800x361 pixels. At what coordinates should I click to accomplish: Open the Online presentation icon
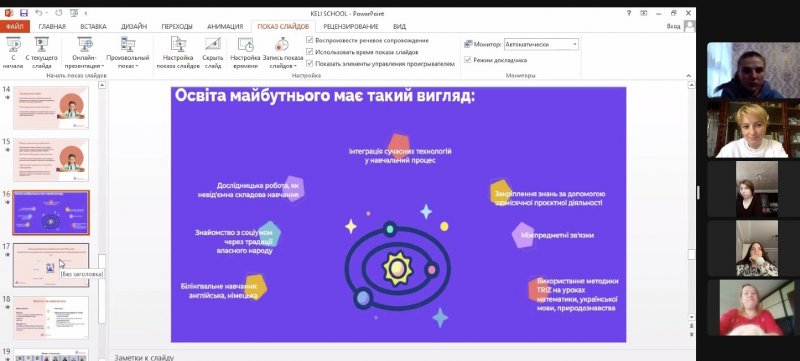pyautogui.click(x=85, y=45)
